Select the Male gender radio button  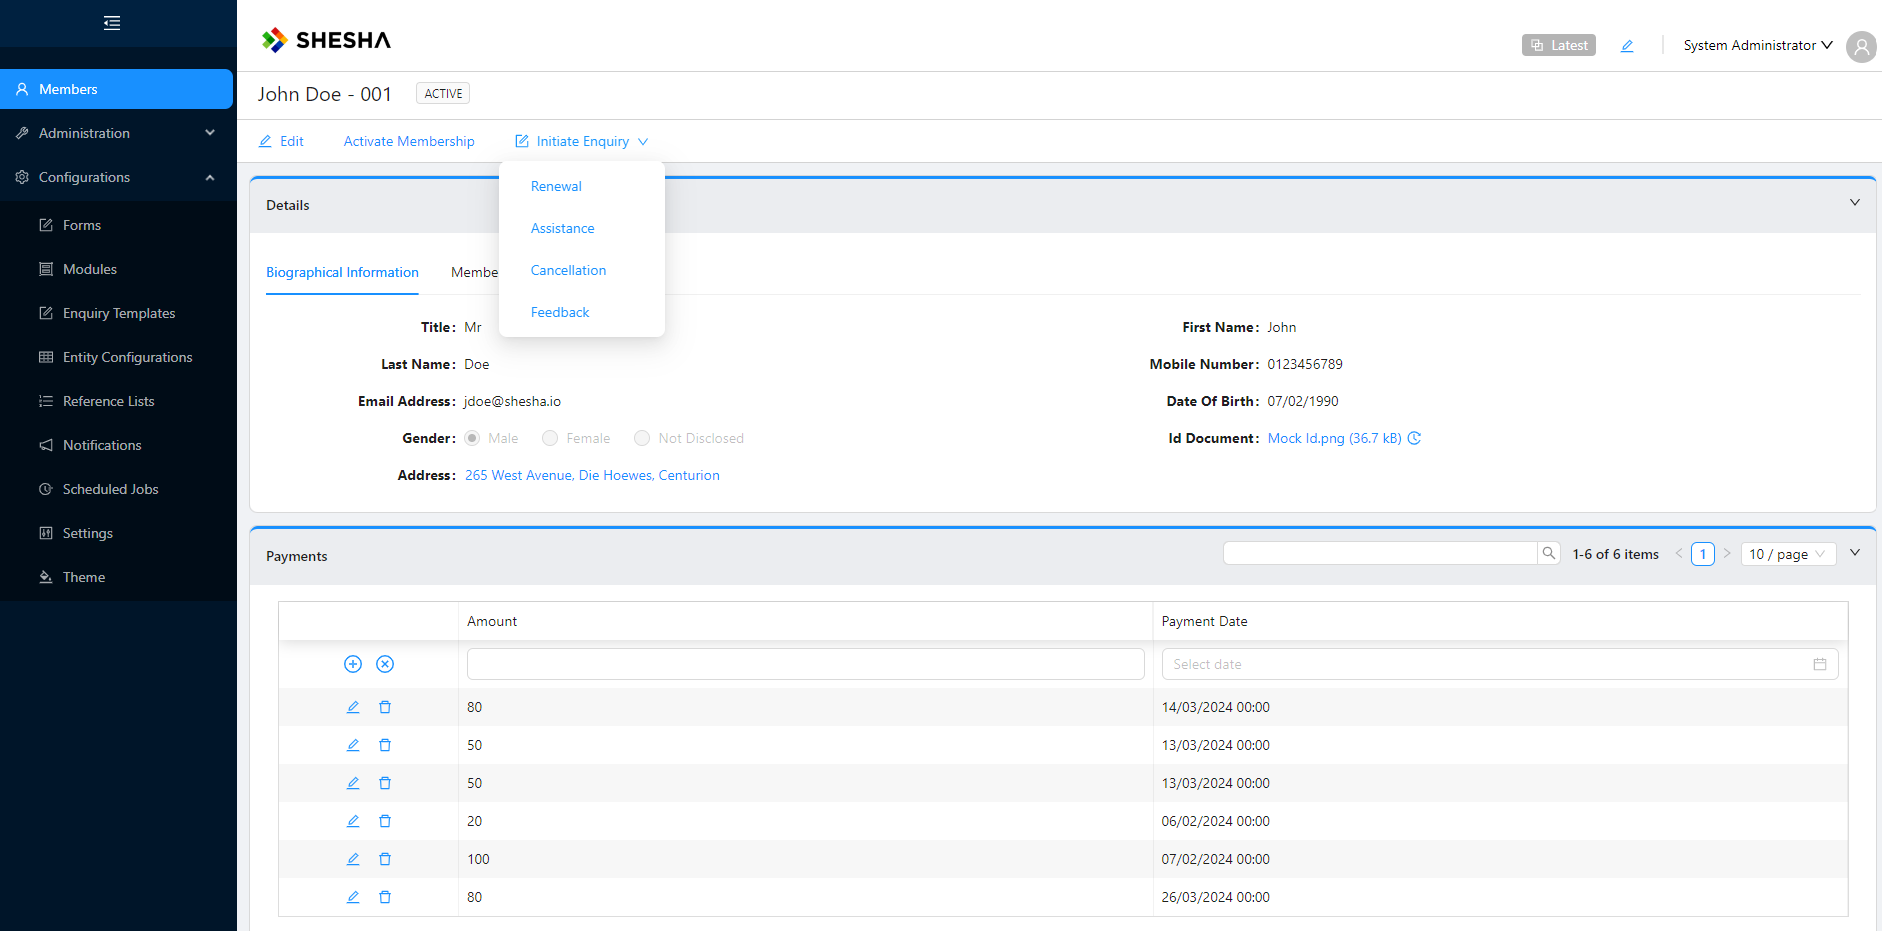pyautogui.click(x=472, y=438)
